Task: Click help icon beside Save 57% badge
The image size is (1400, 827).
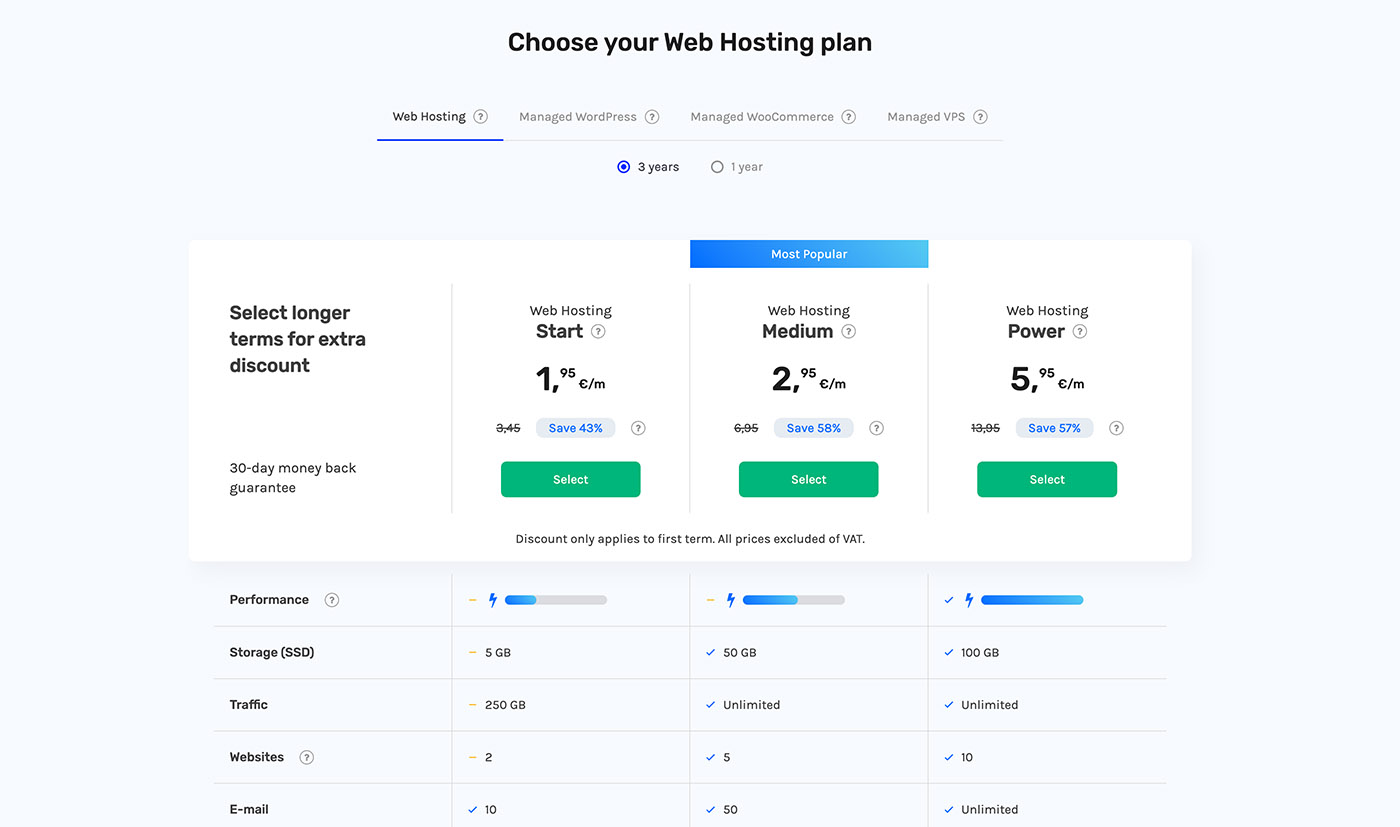Action: pyautogui.click(x=1117, y=428)
